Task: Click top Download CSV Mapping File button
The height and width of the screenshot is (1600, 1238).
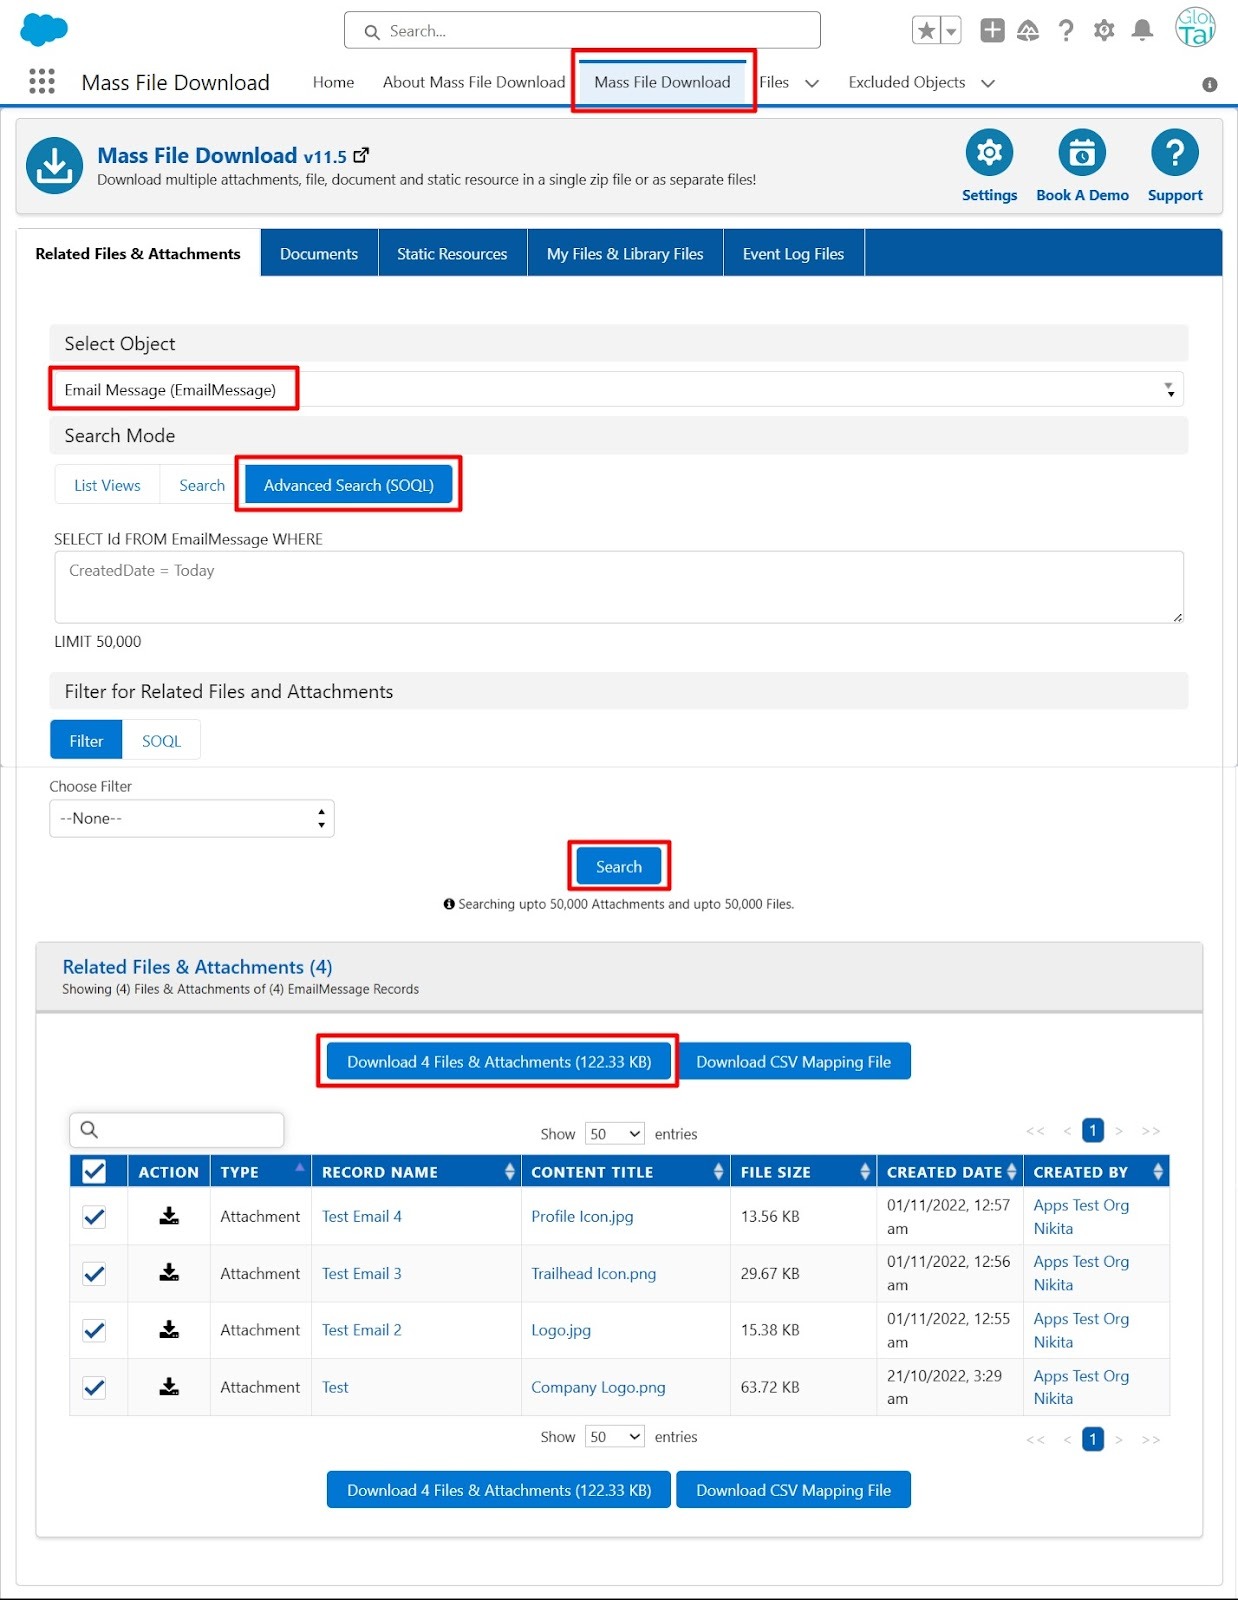Action: [x=793, y=1061]
